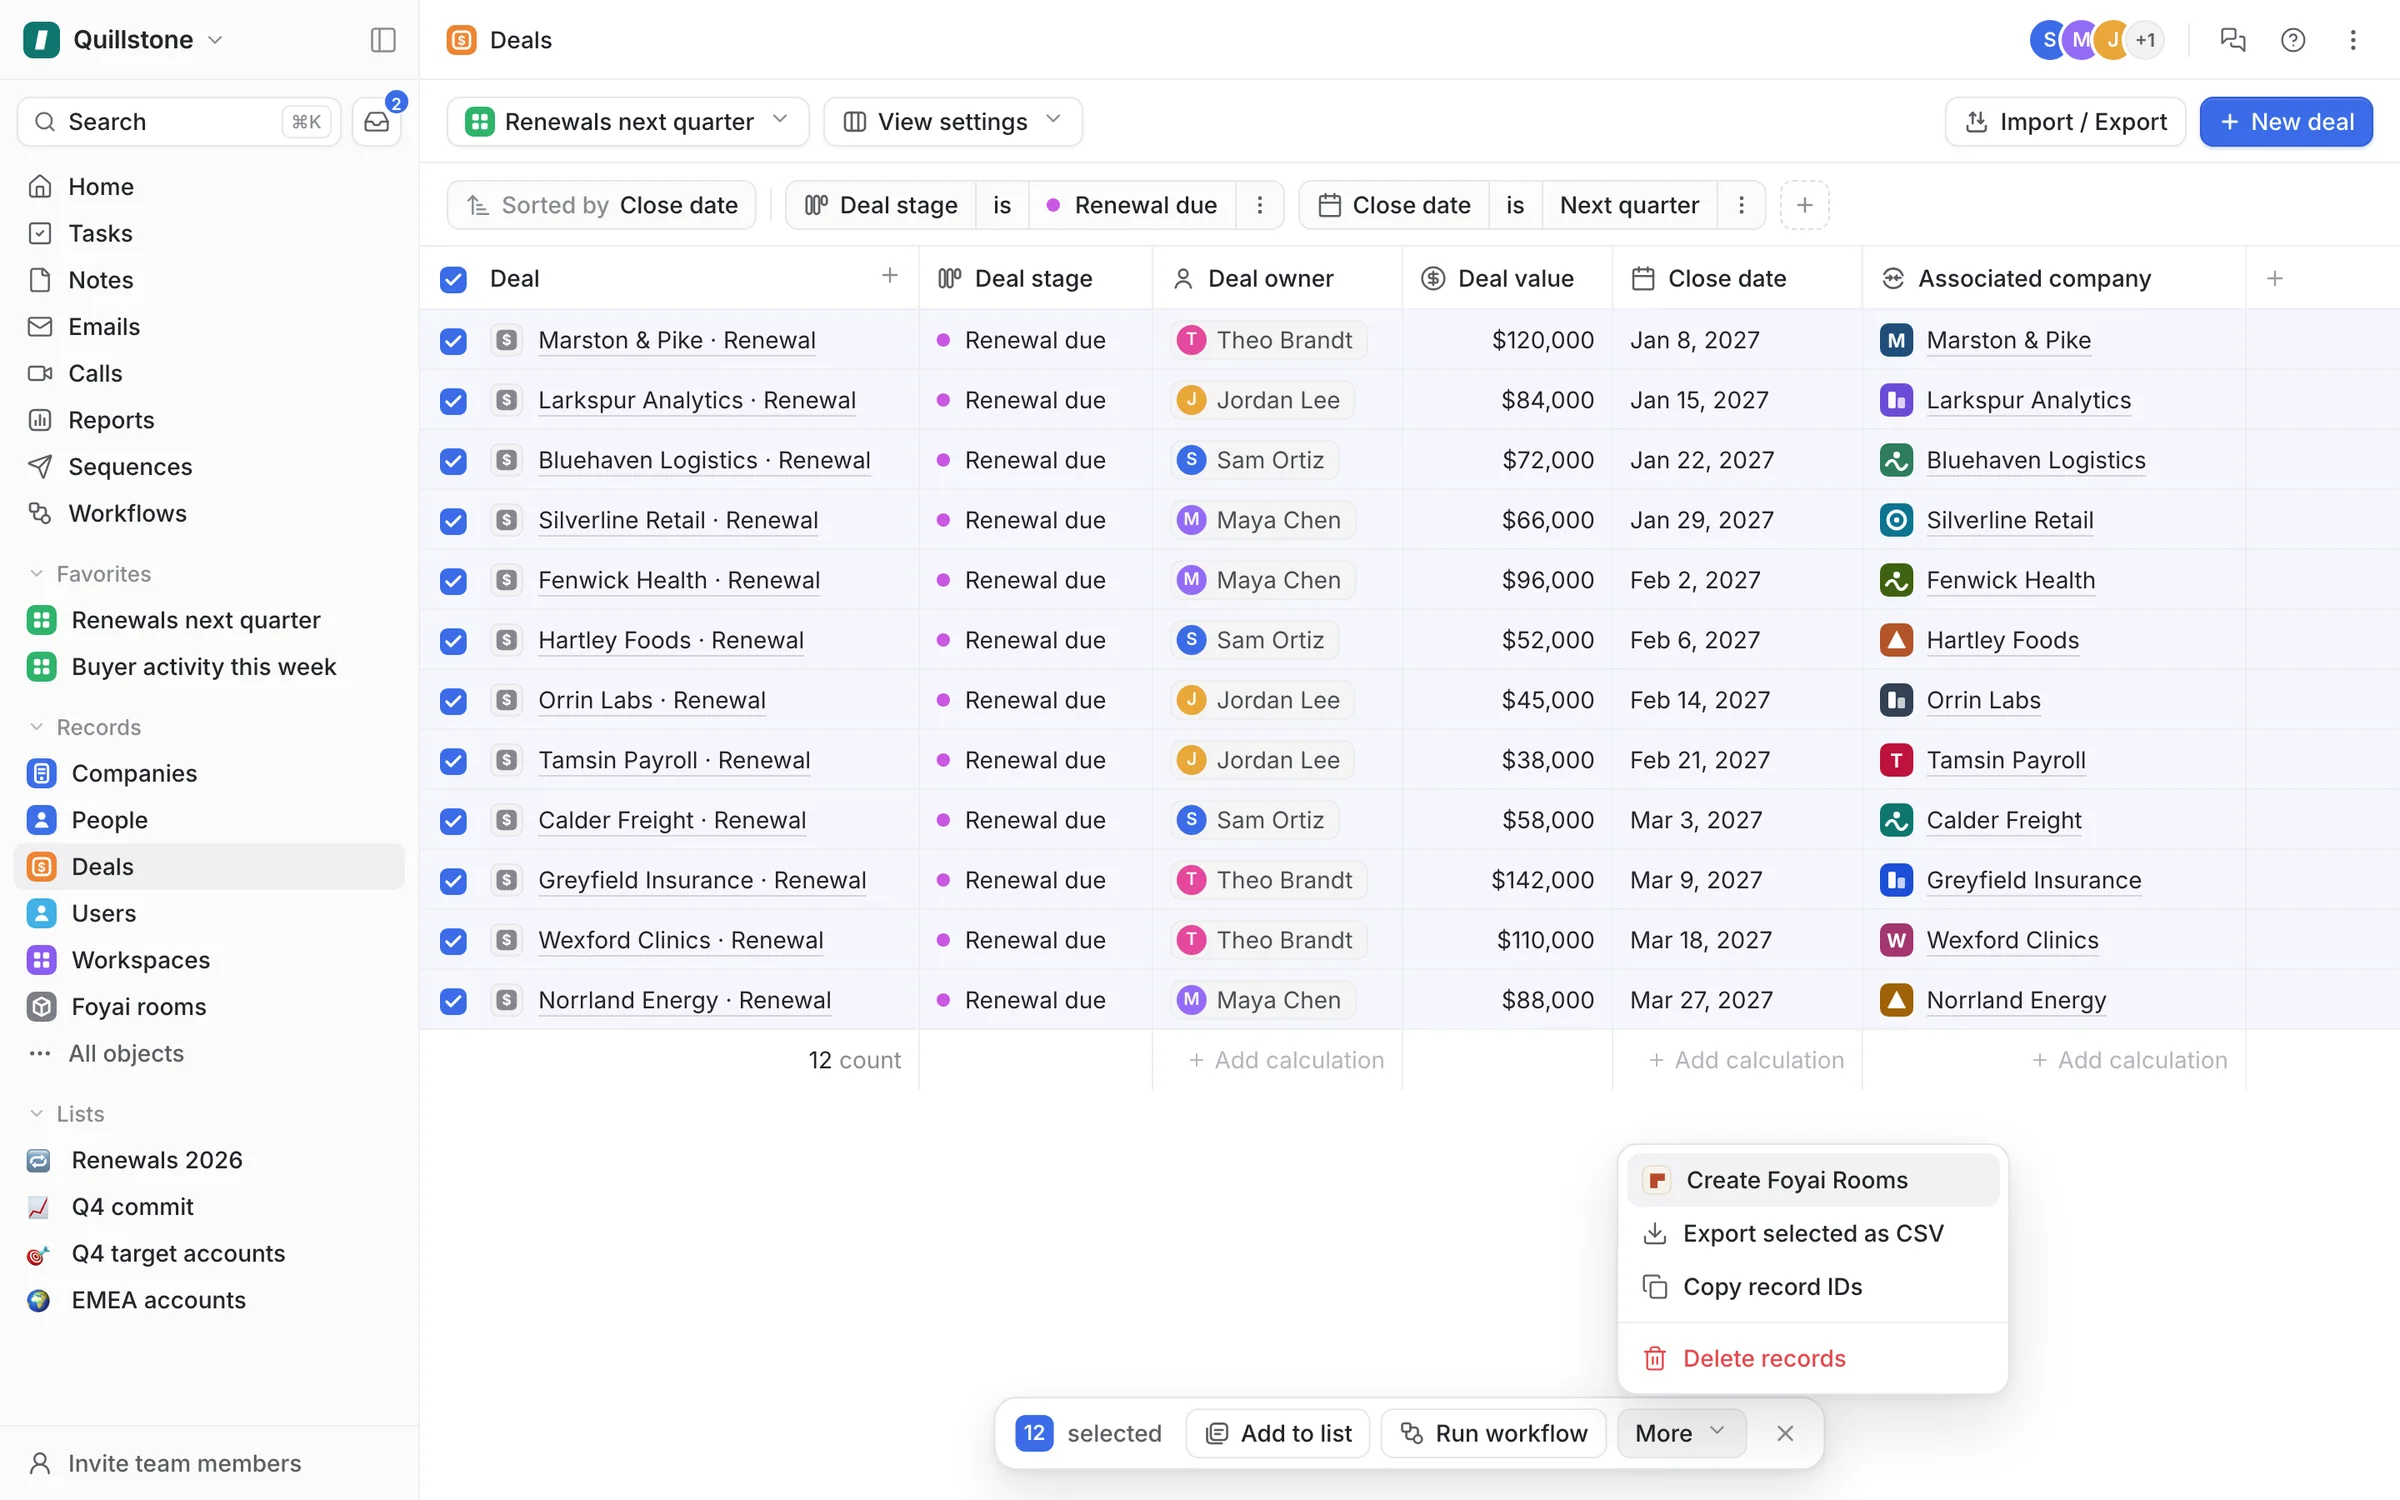The image size is (2400, 1500).
Task: Uncheck Hartley Foods renewal row
Action: [x=453, y=641]
